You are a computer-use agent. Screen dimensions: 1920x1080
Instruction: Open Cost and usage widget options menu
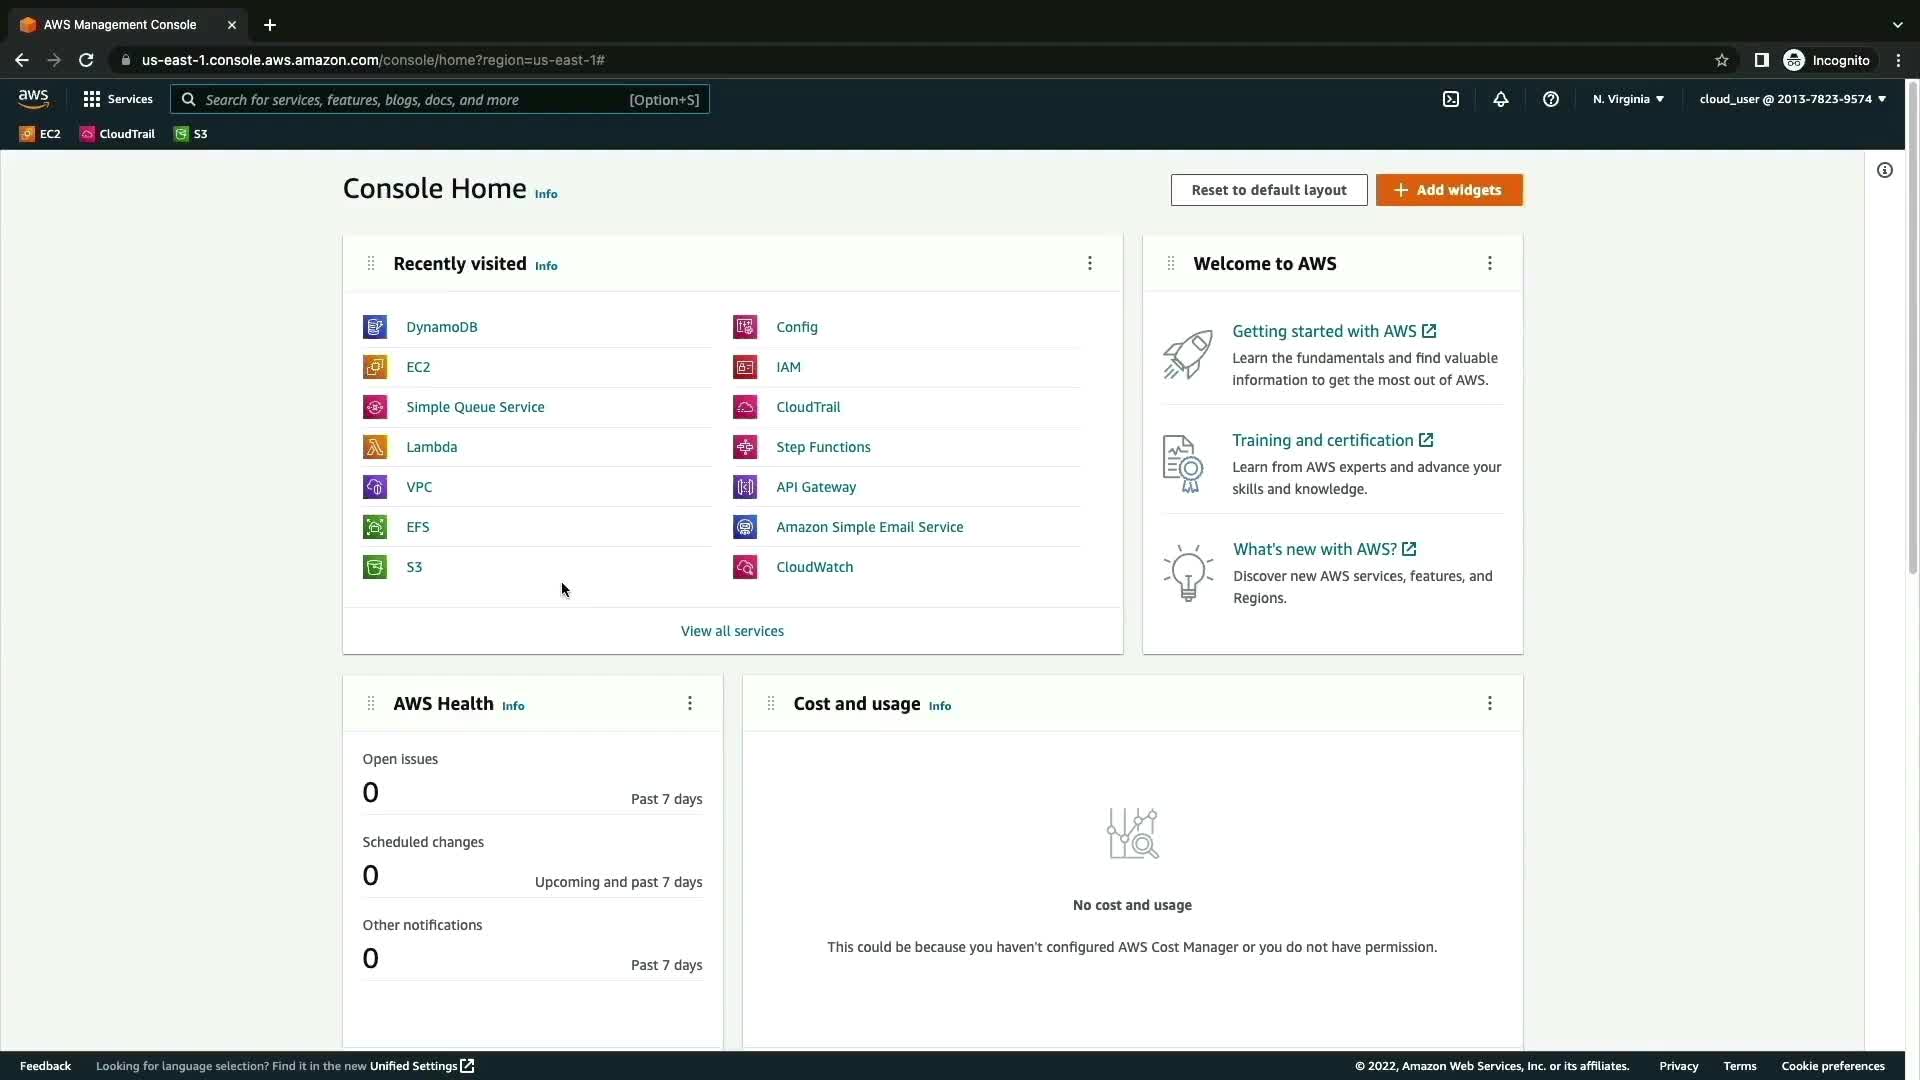click(x=1490, y=703)
